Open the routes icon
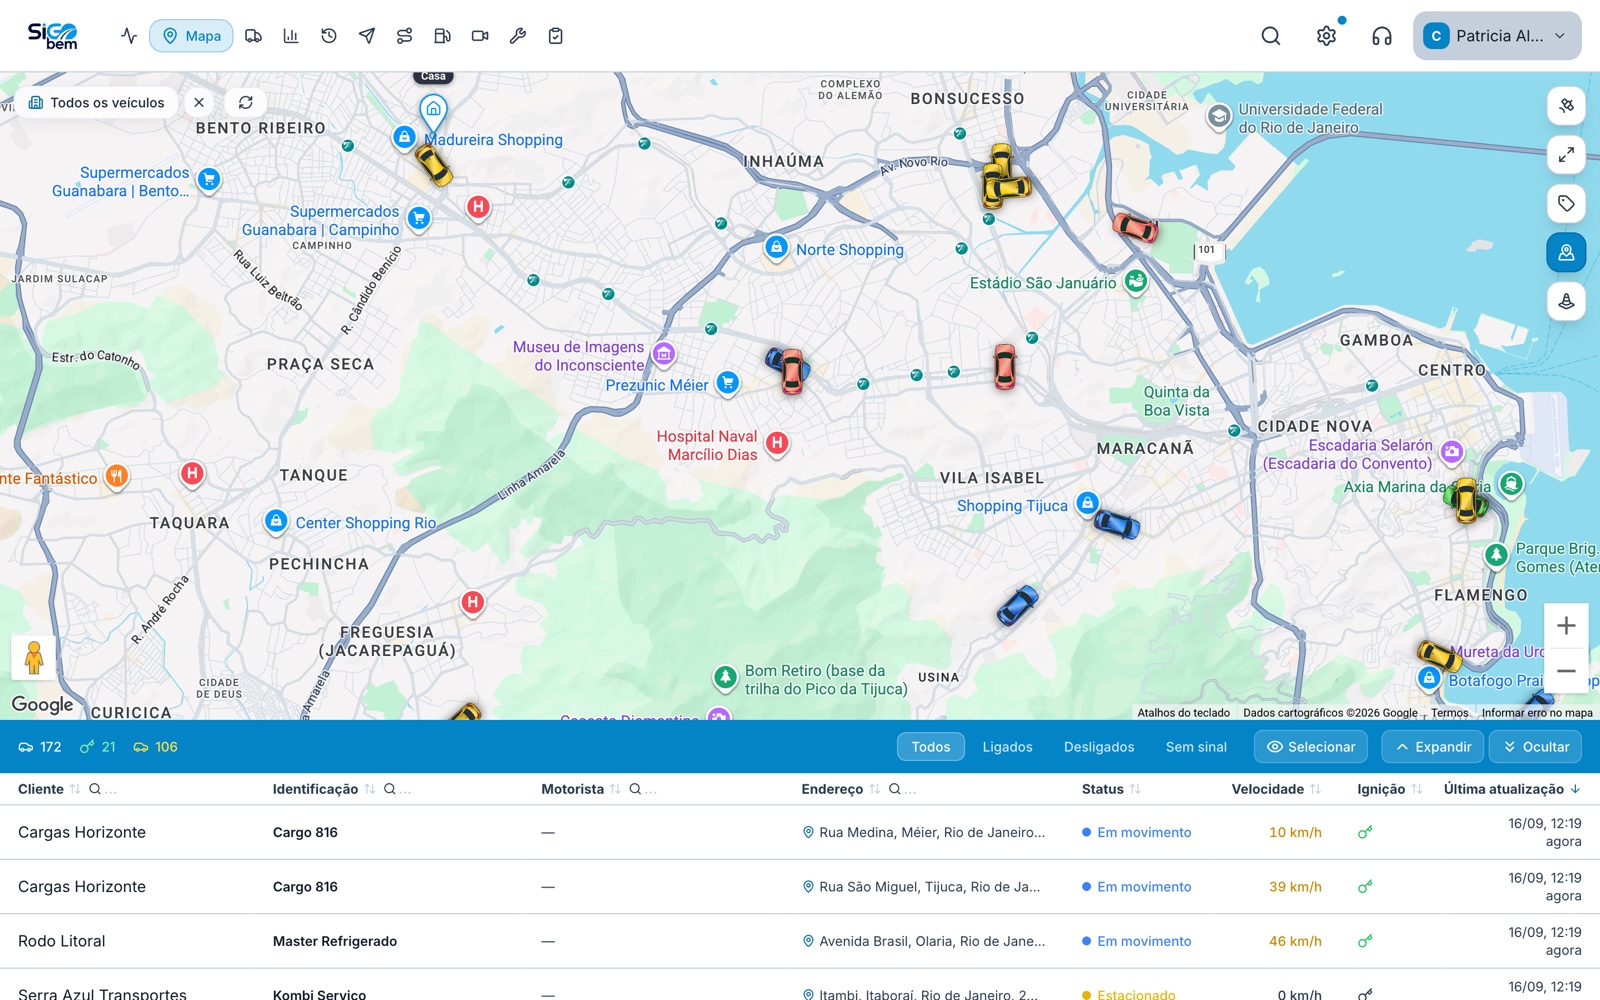 pyautogui.click(x=404, y=36)
